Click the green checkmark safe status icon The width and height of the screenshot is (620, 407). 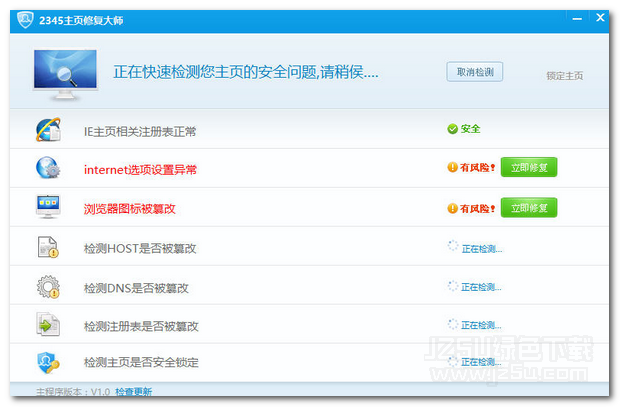coord(452,129)
